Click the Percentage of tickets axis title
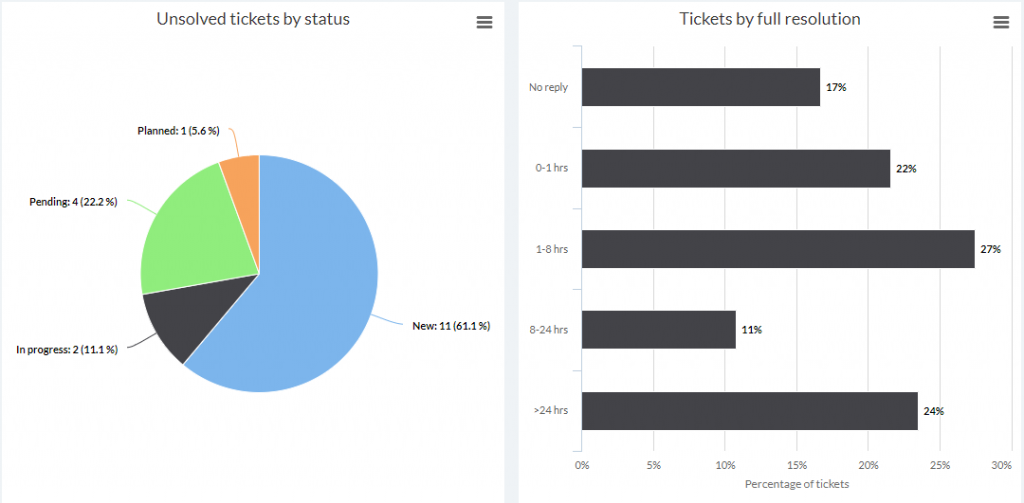The height and width of the screenshot is (503, 1024). point(797,484)
